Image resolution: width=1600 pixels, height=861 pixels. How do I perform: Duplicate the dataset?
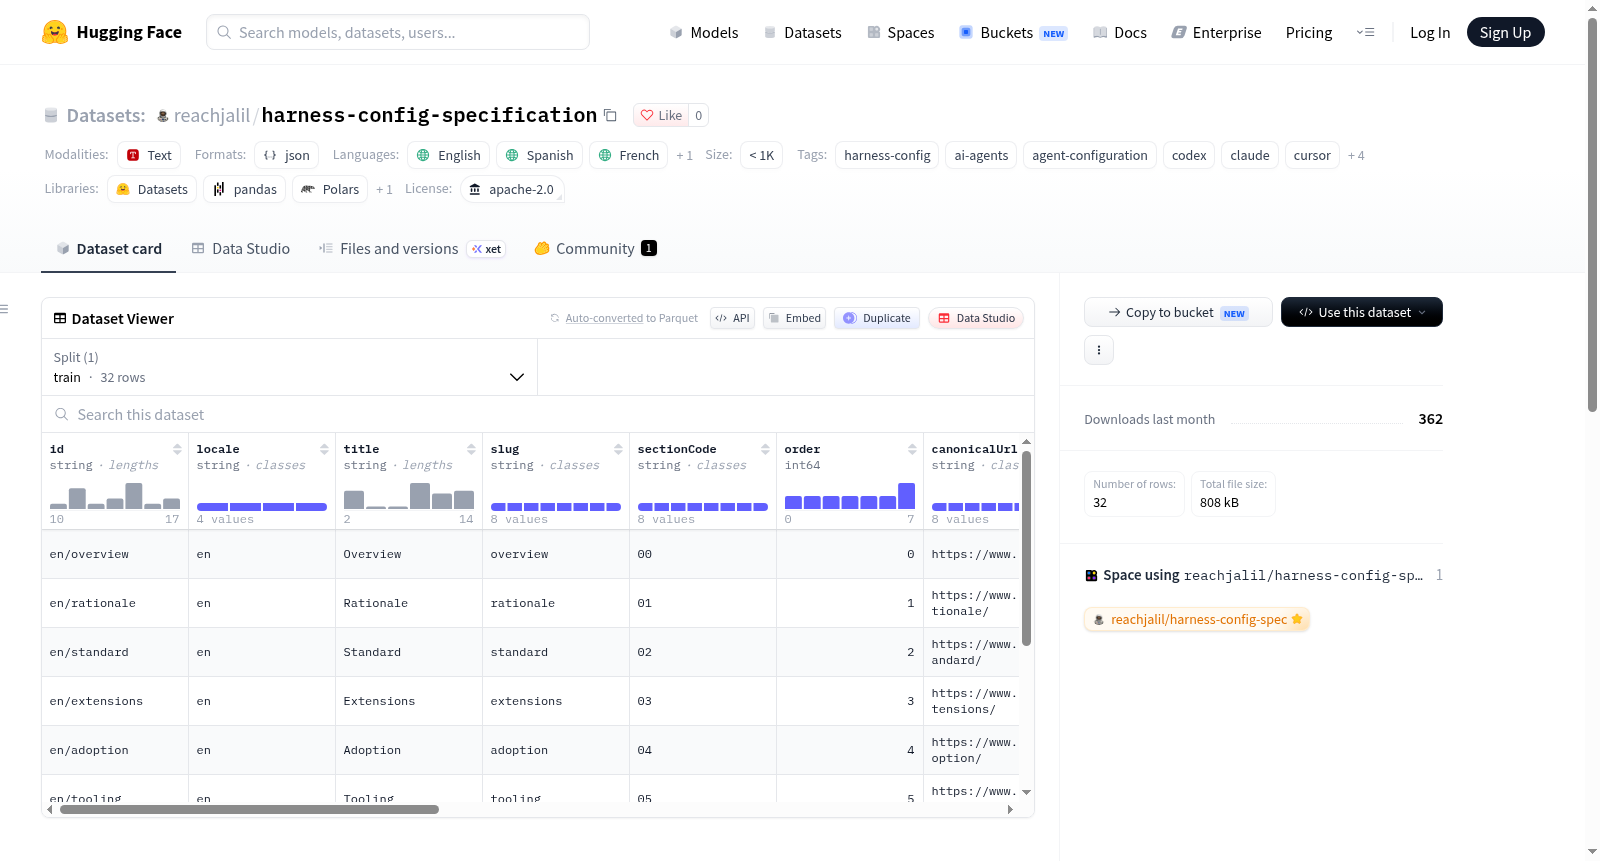point(877,318)
